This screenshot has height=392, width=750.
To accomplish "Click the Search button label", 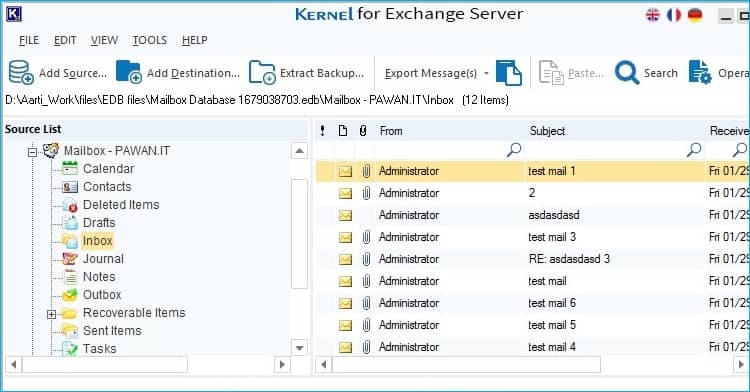I will 660,73.
